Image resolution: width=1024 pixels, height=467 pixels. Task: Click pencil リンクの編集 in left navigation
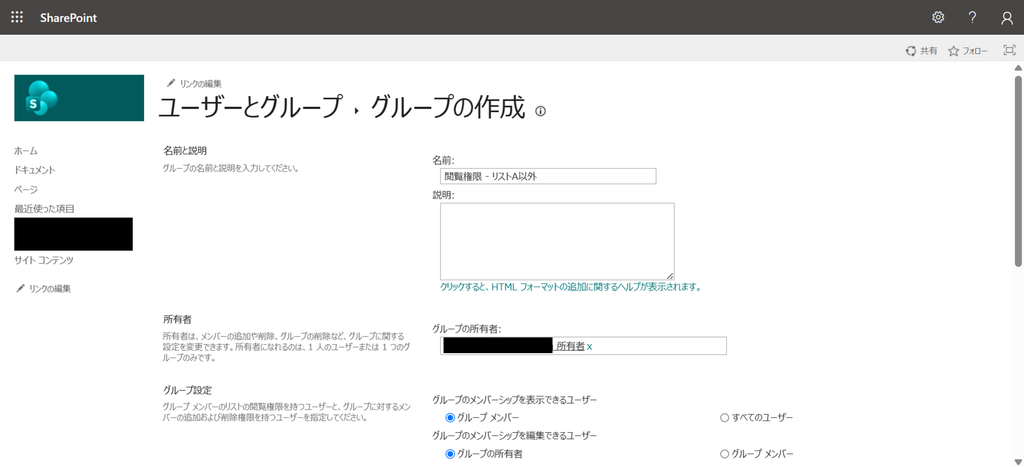(x=43, y=289)
